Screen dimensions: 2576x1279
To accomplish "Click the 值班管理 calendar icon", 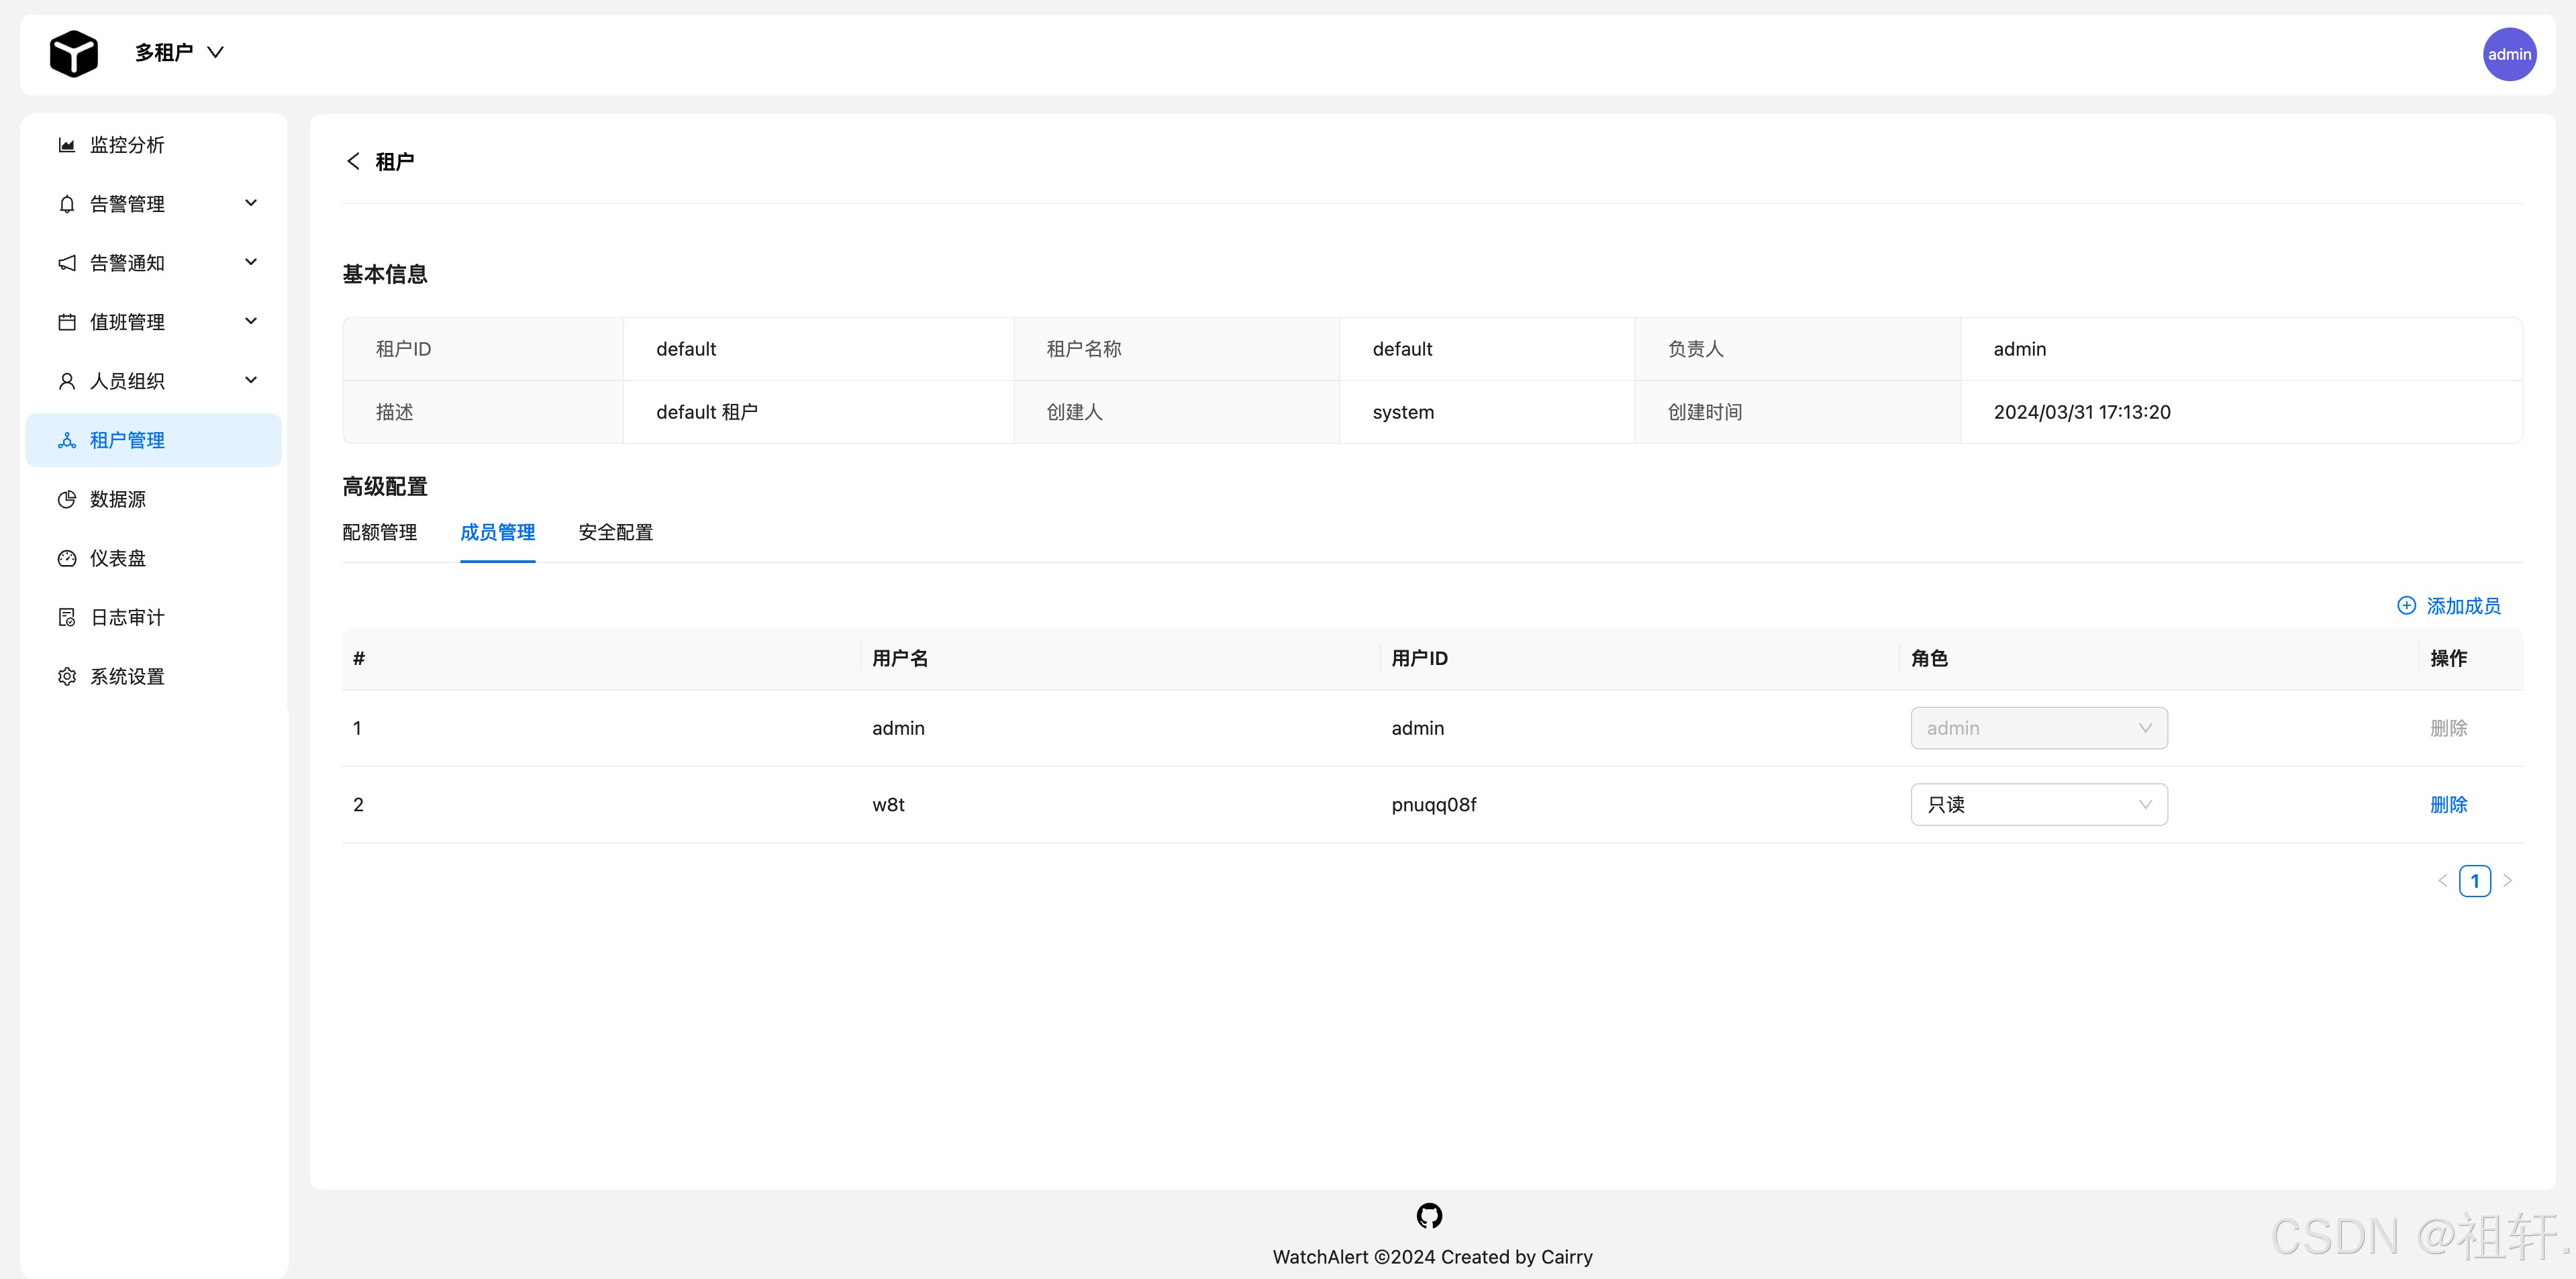I will pos(67,322).
